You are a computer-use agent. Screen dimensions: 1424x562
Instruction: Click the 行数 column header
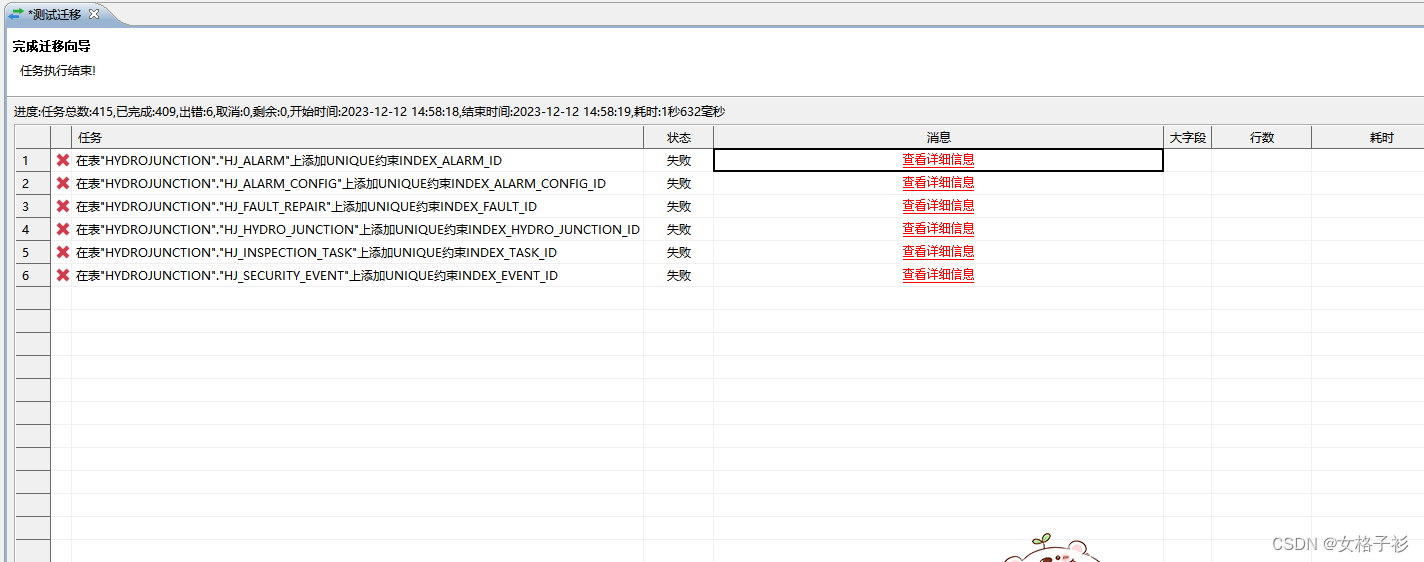click(1261, 137)
